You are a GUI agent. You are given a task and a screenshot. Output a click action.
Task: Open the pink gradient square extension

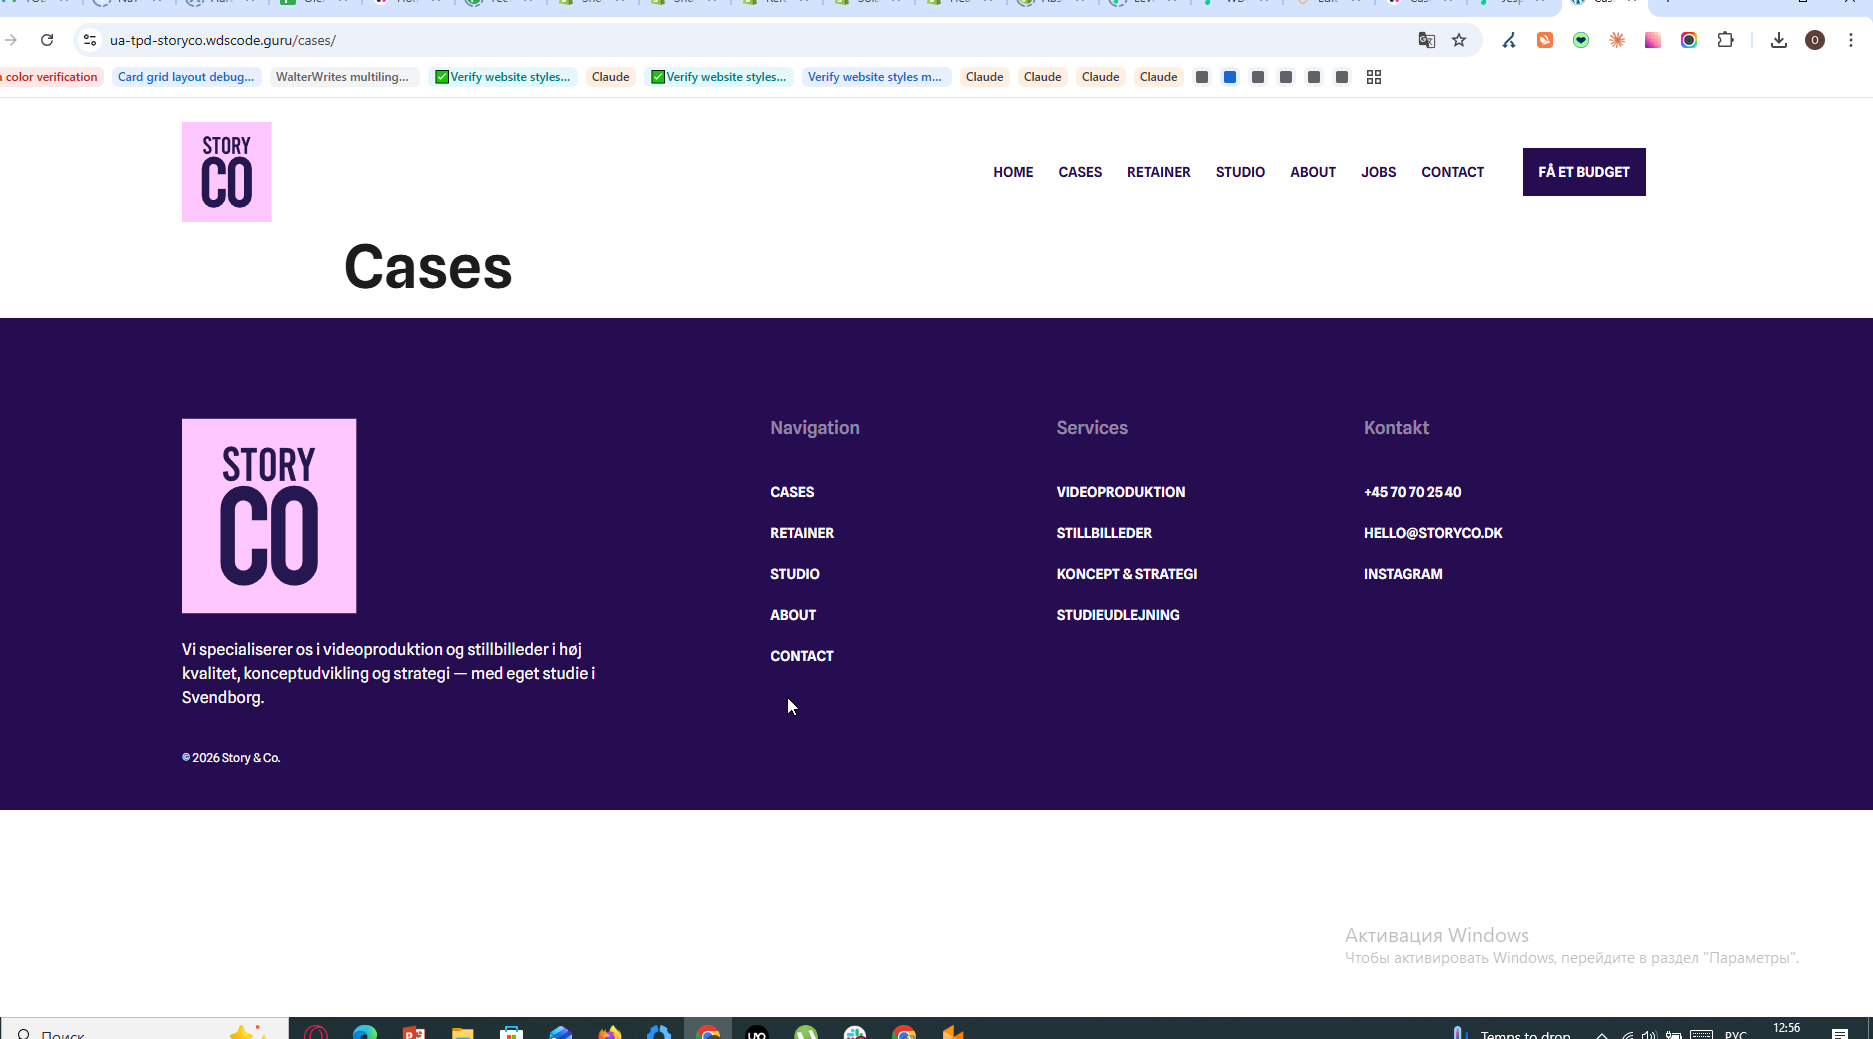1653,40
